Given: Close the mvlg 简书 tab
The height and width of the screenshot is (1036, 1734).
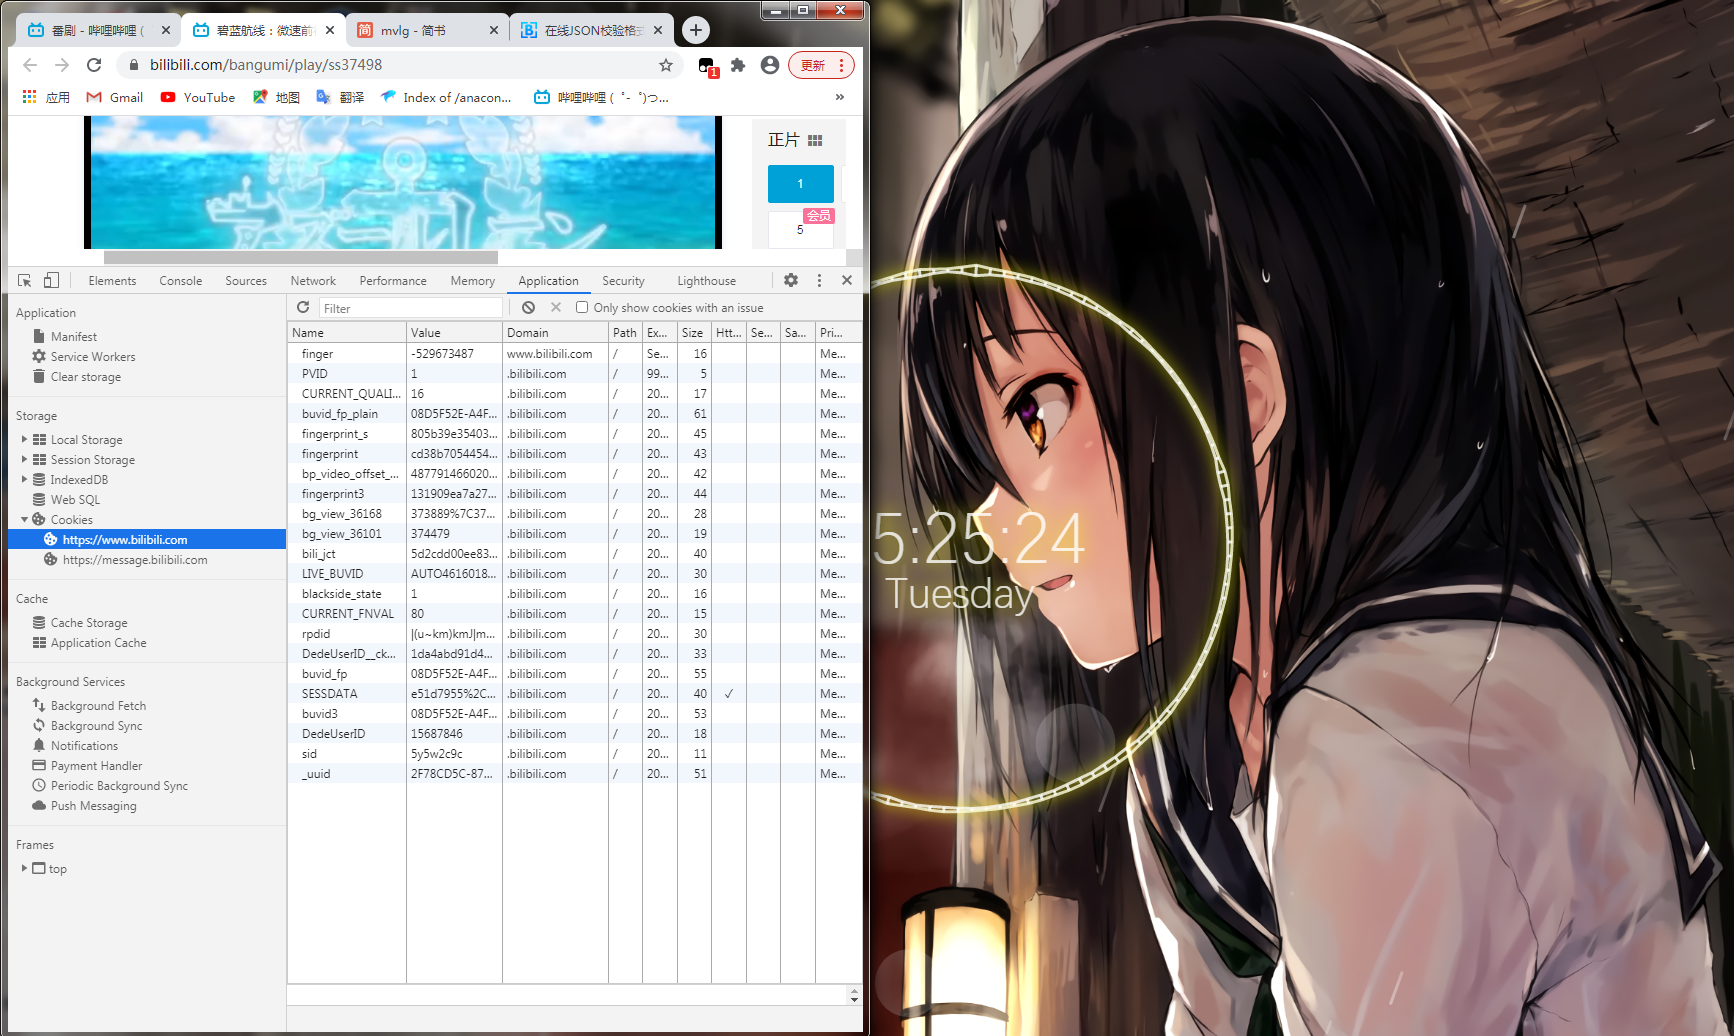Looking at the screenshot, I should 494,30.
